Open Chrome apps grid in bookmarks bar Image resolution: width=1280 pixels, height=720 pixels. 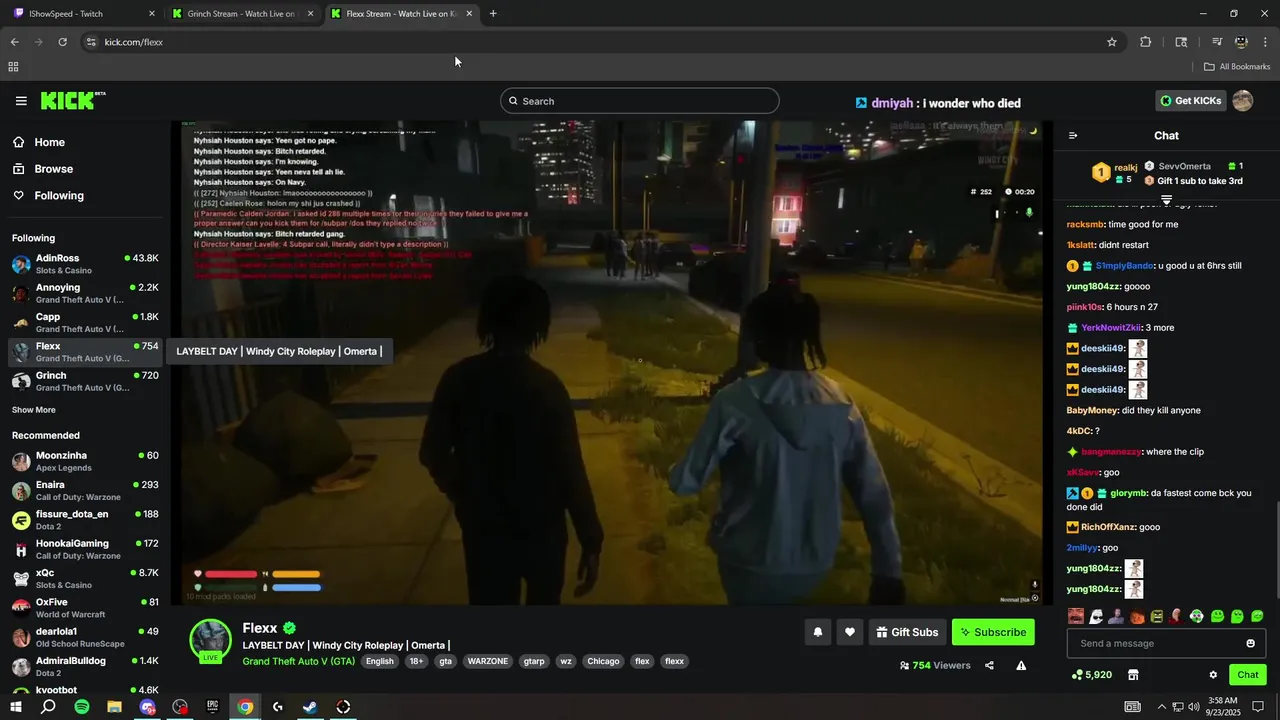[13, 67]
